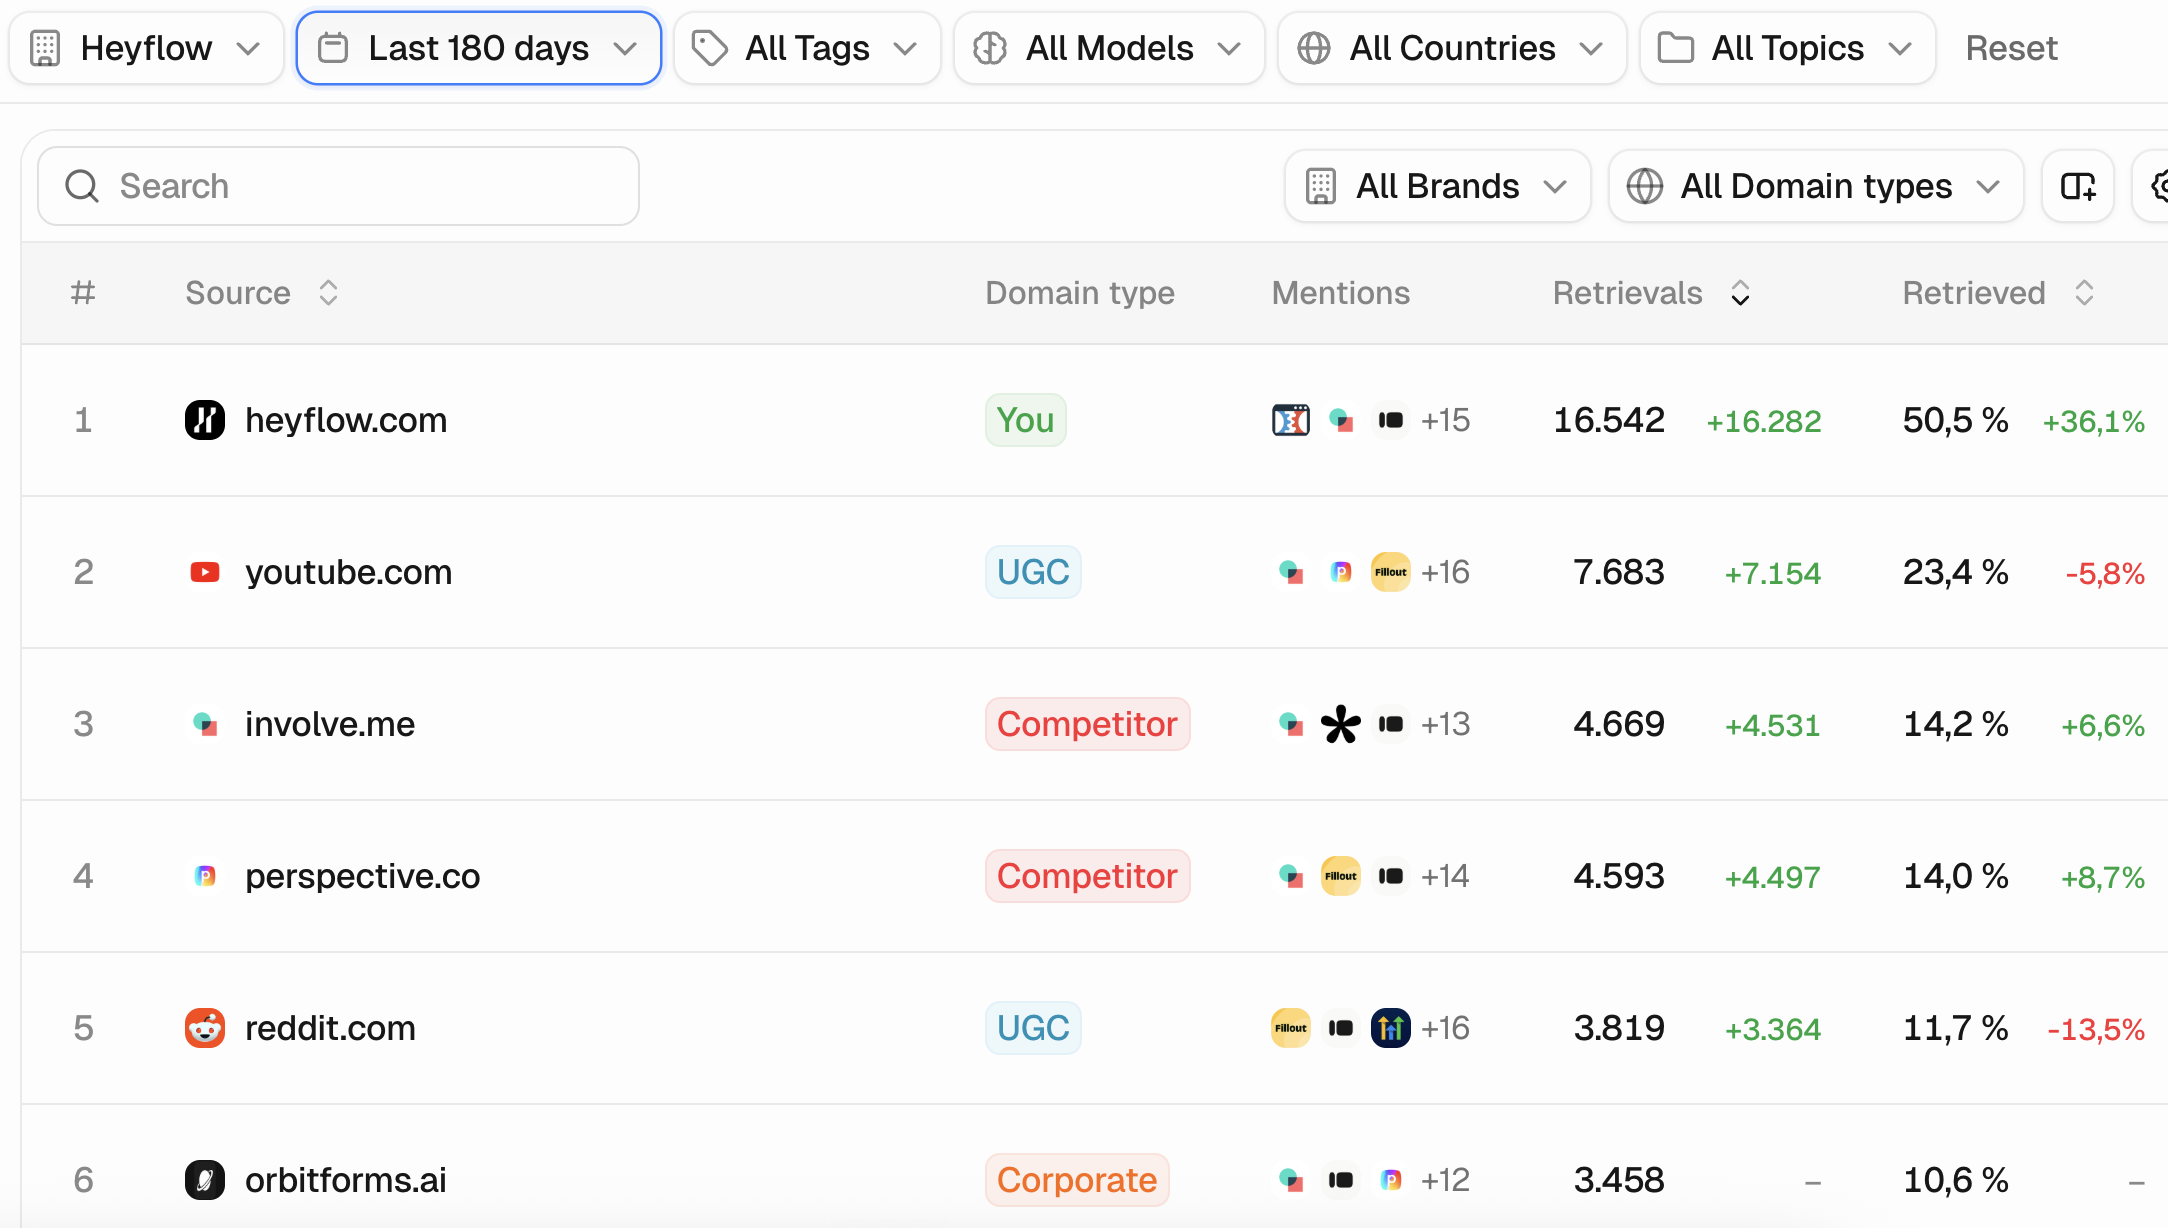Click the dark blue arrows mention icon in reddit.com row
The height and width of the screenshot is (1228, 2168).
tap(1391, 1028)
